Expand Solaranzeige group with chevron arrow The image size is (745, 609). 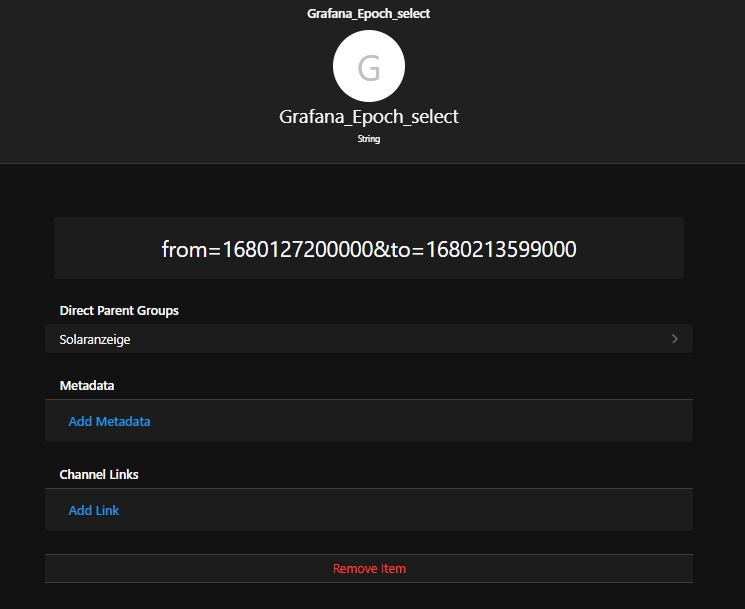(675, 339)
